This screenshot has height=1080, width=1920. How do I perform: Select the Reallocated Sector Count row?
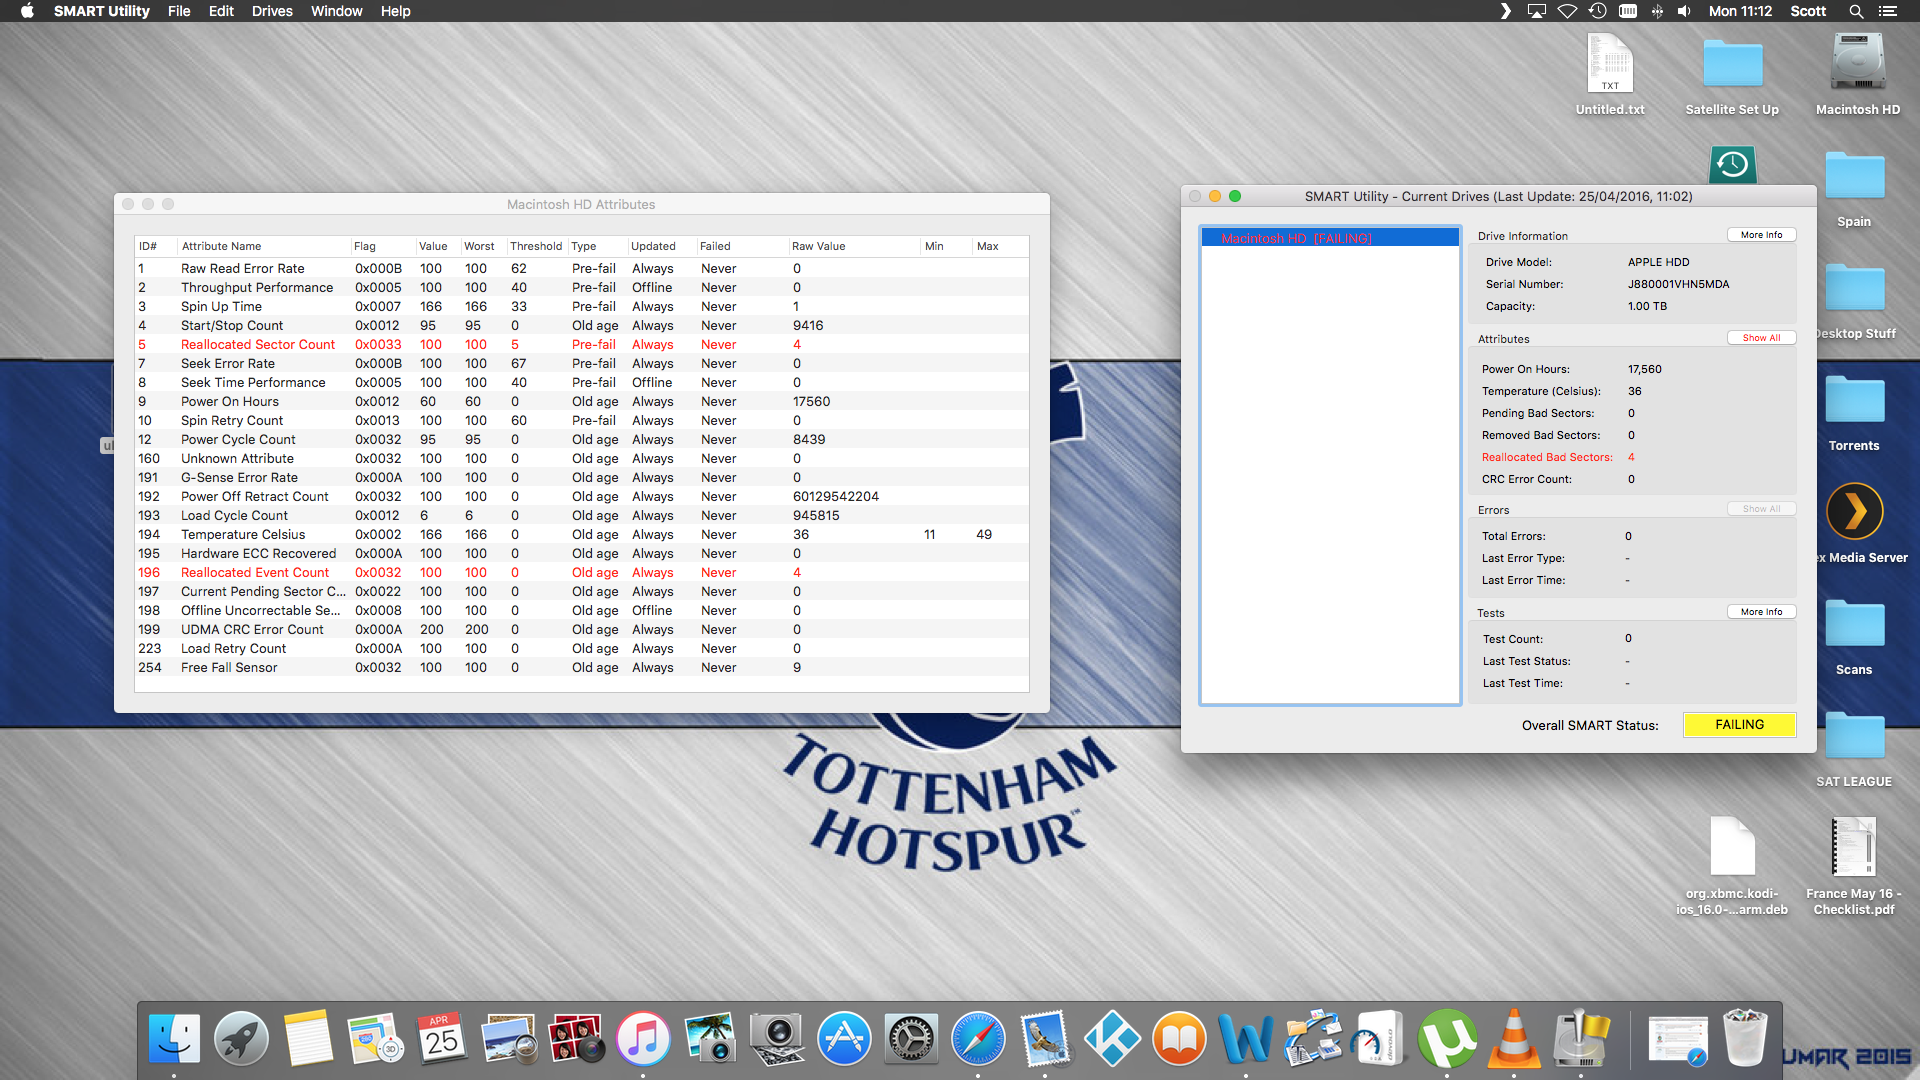click(582, 345)
